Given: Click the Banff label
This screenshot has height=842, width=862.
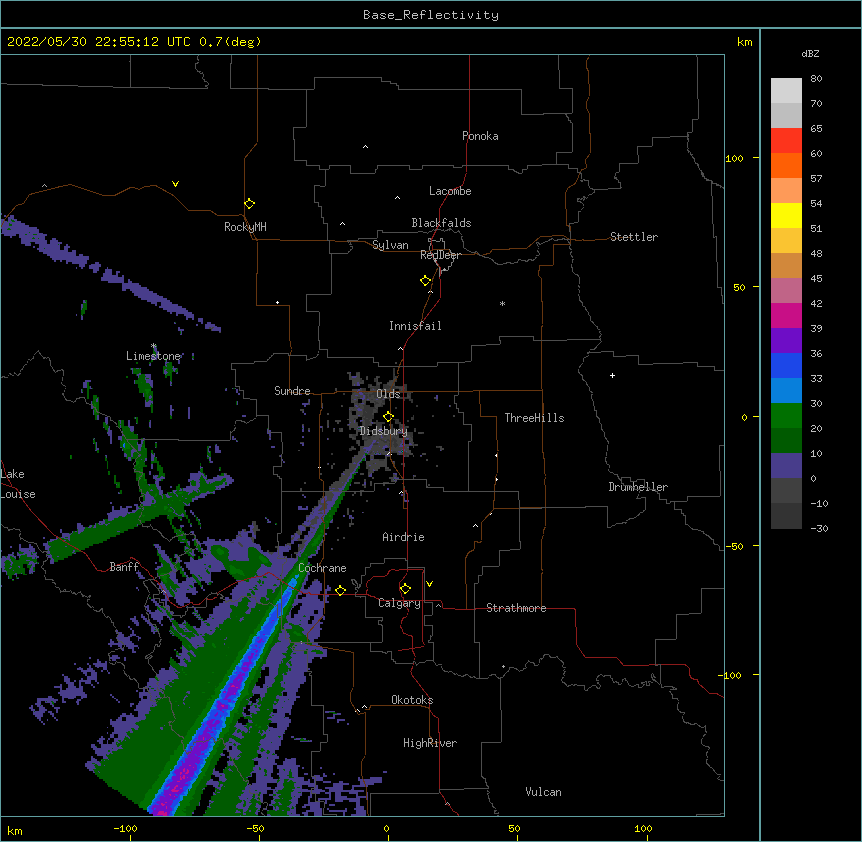Looking at the screenshot, I should (124, 567).
